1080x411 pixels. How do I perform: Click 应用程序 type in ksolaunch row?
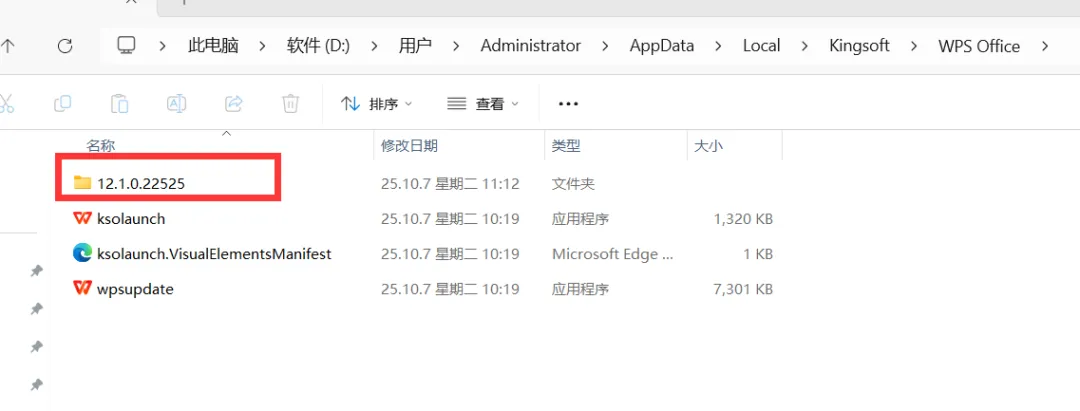pyautogui.click(x=581, y=219)
